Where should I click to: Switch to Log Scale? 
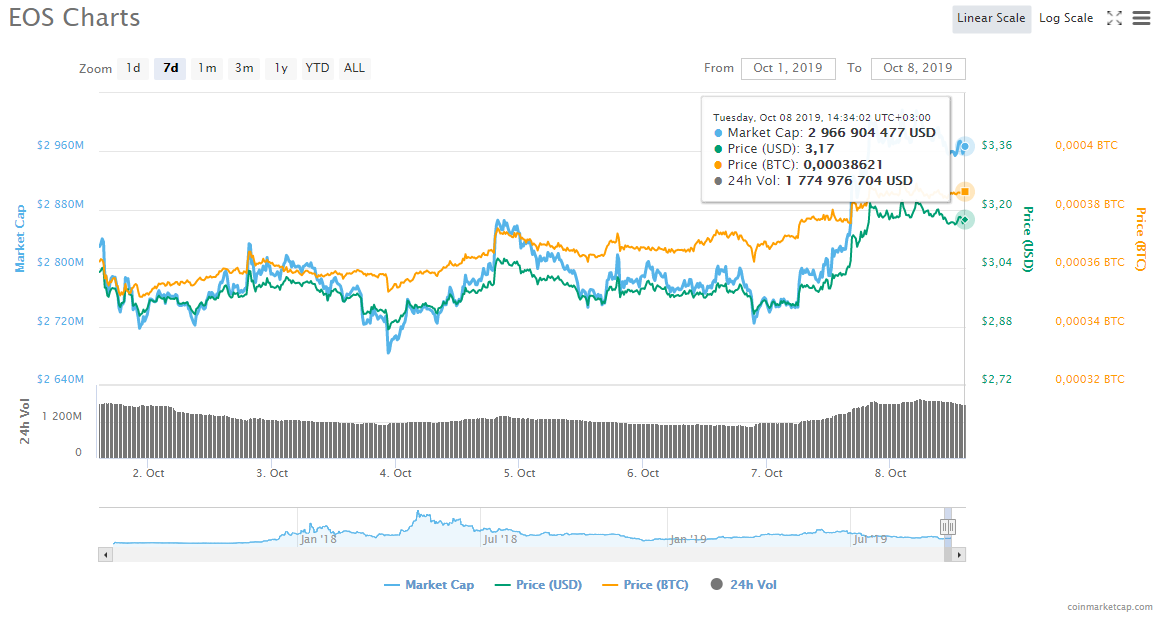[x=1066, y=19]
